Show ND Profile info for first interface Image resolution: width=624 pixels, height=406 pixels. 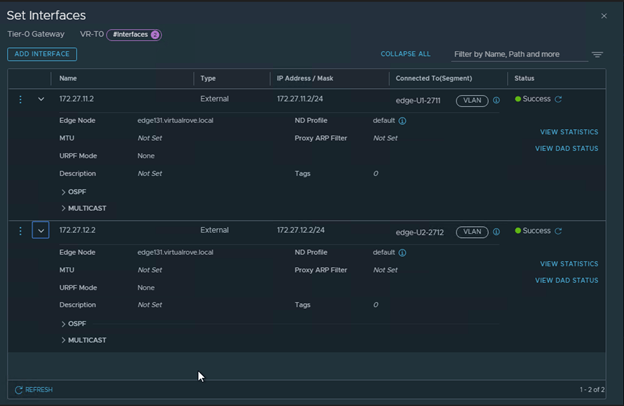[403, 121]
